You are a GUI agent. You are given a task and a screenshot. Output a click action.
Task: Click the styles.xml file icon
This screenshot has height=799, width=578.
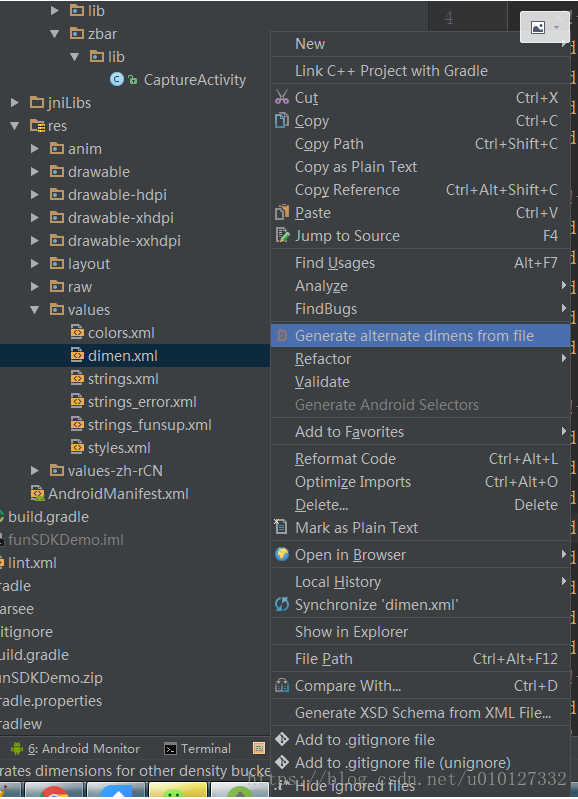(x=77, y=448)
